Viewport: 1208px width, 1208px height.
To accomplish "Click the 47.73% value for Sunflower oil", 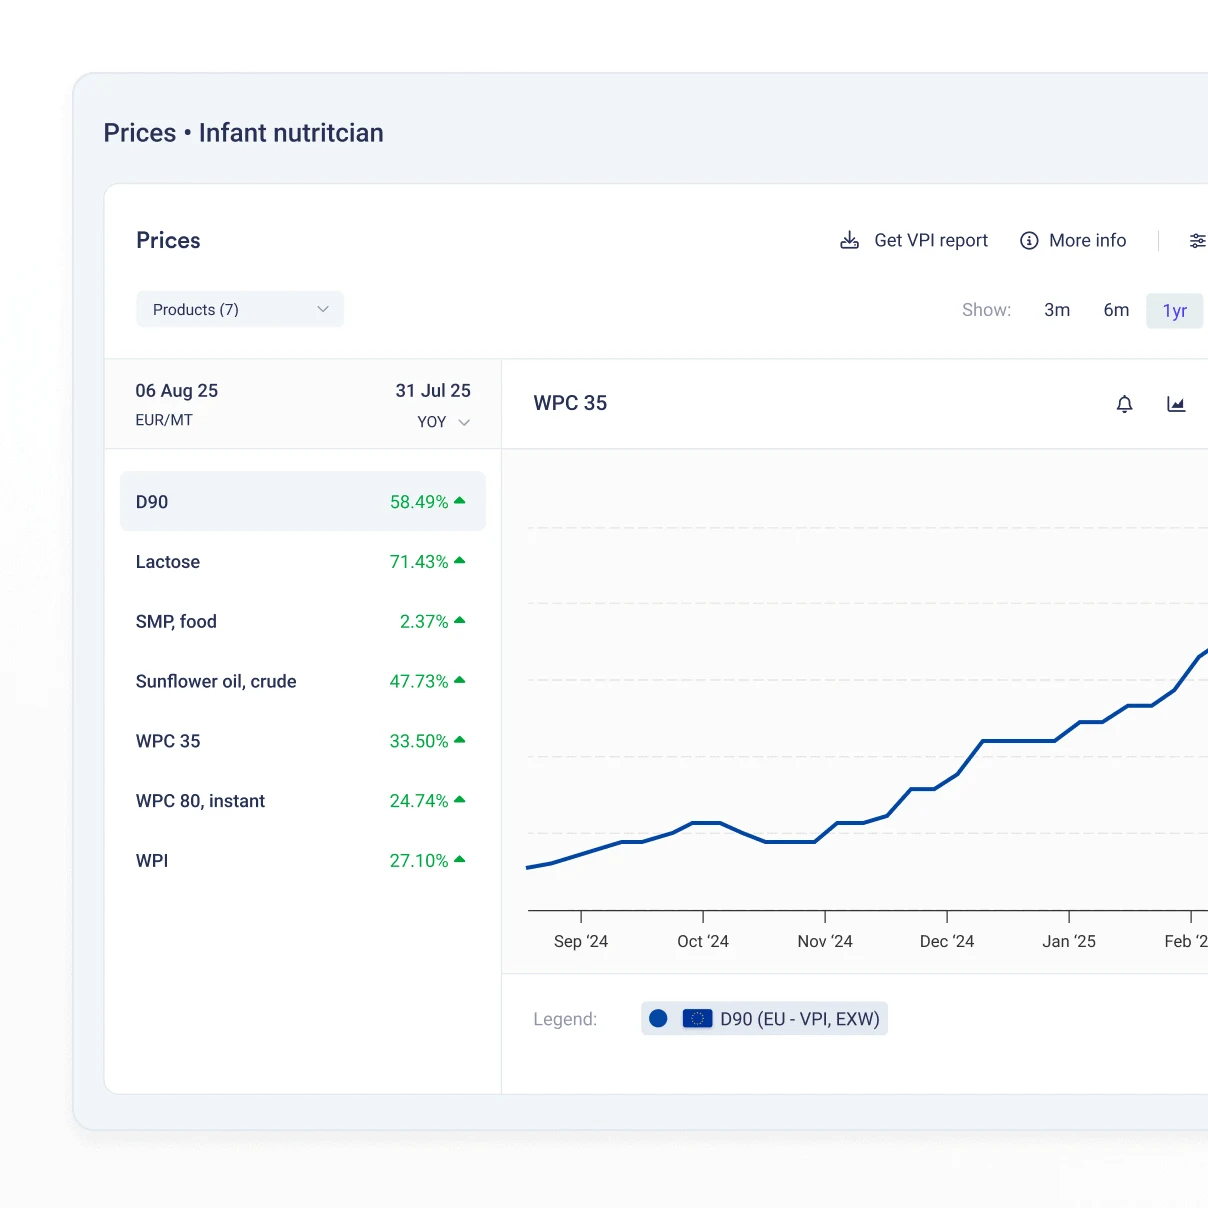I will pos(419,681).
